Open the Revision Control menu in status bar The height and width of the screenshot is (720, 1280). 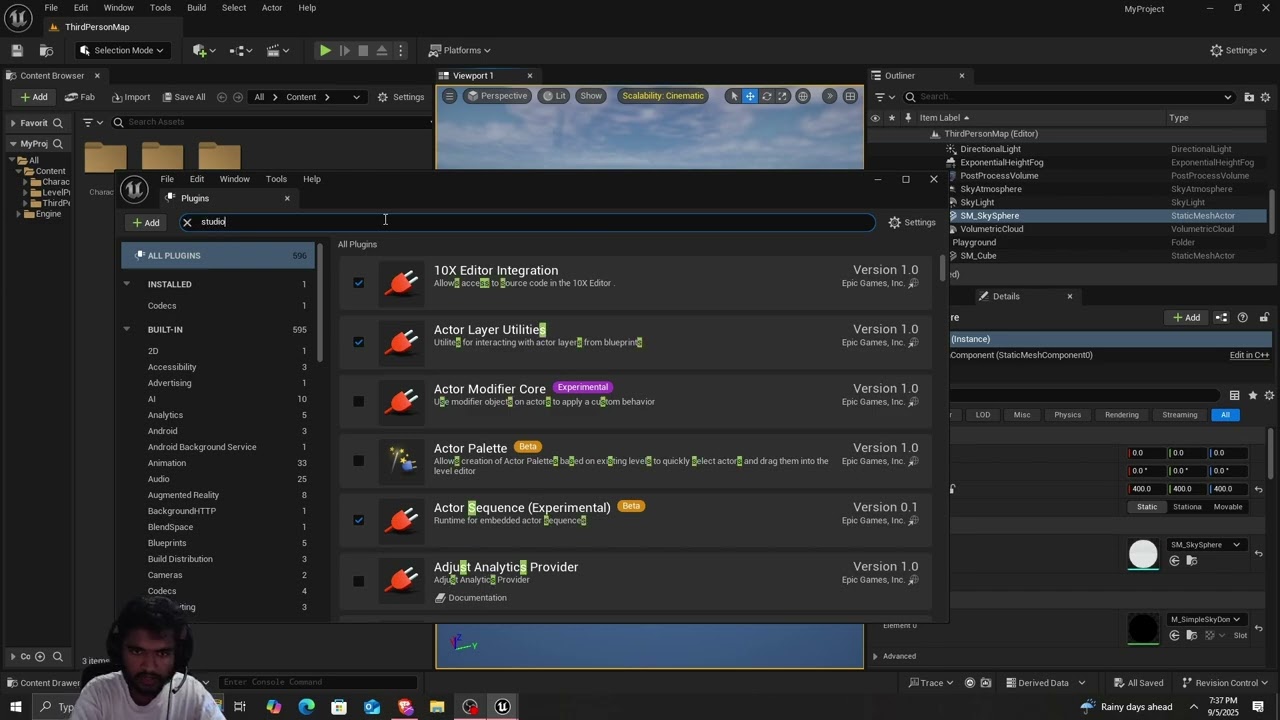[x=1225, y=683]
